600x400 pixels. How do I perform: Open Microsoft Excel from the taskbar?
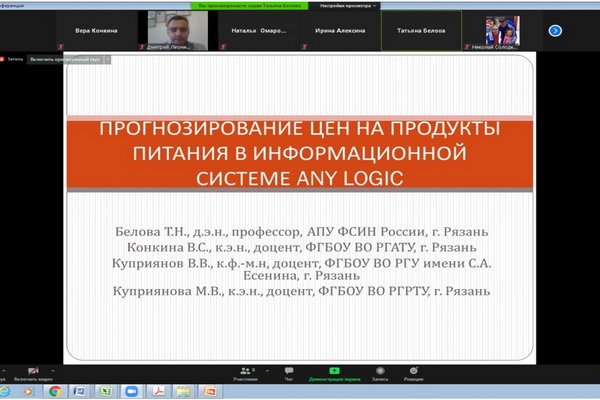[x=105, y=391]
